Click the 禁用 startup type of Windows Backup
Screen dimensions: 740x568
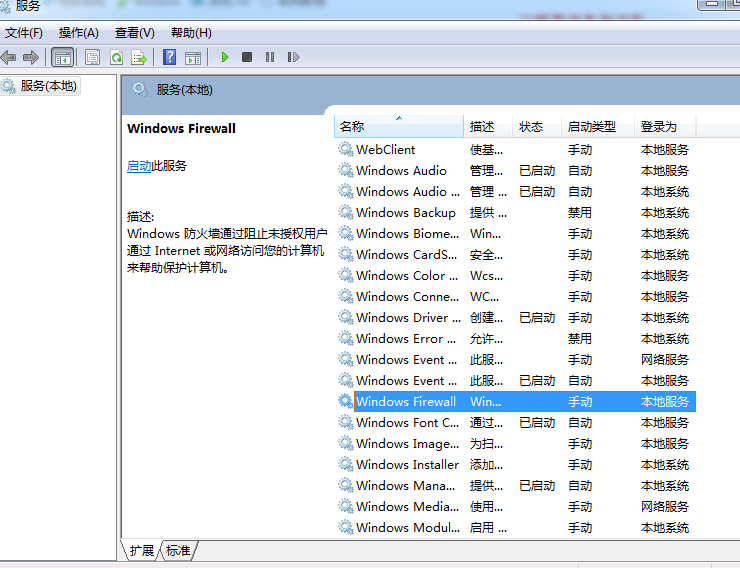[580, 213]
